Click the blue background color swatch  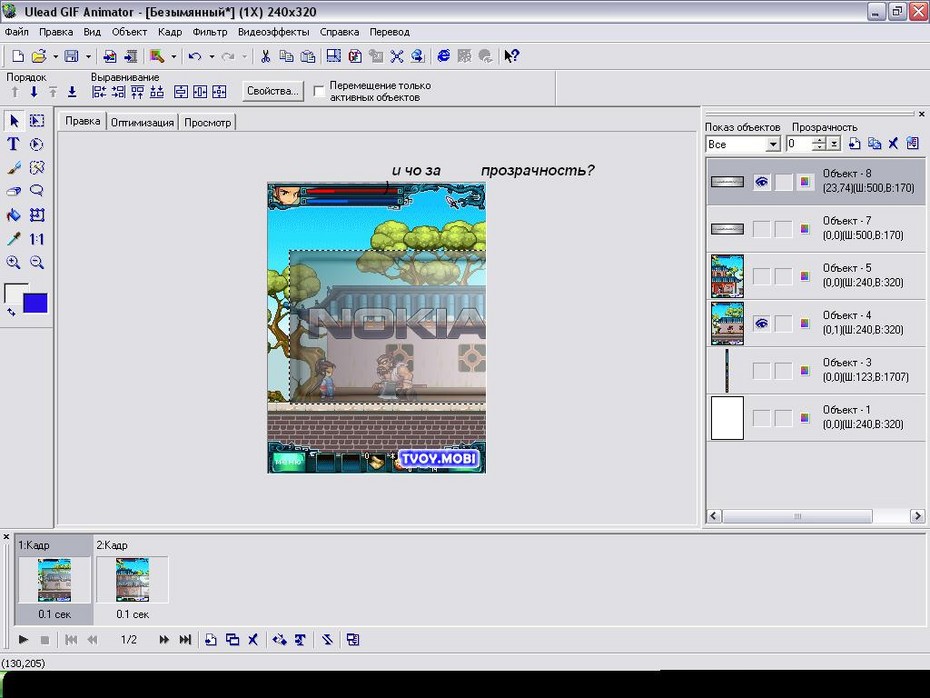(x=36, y=303)
